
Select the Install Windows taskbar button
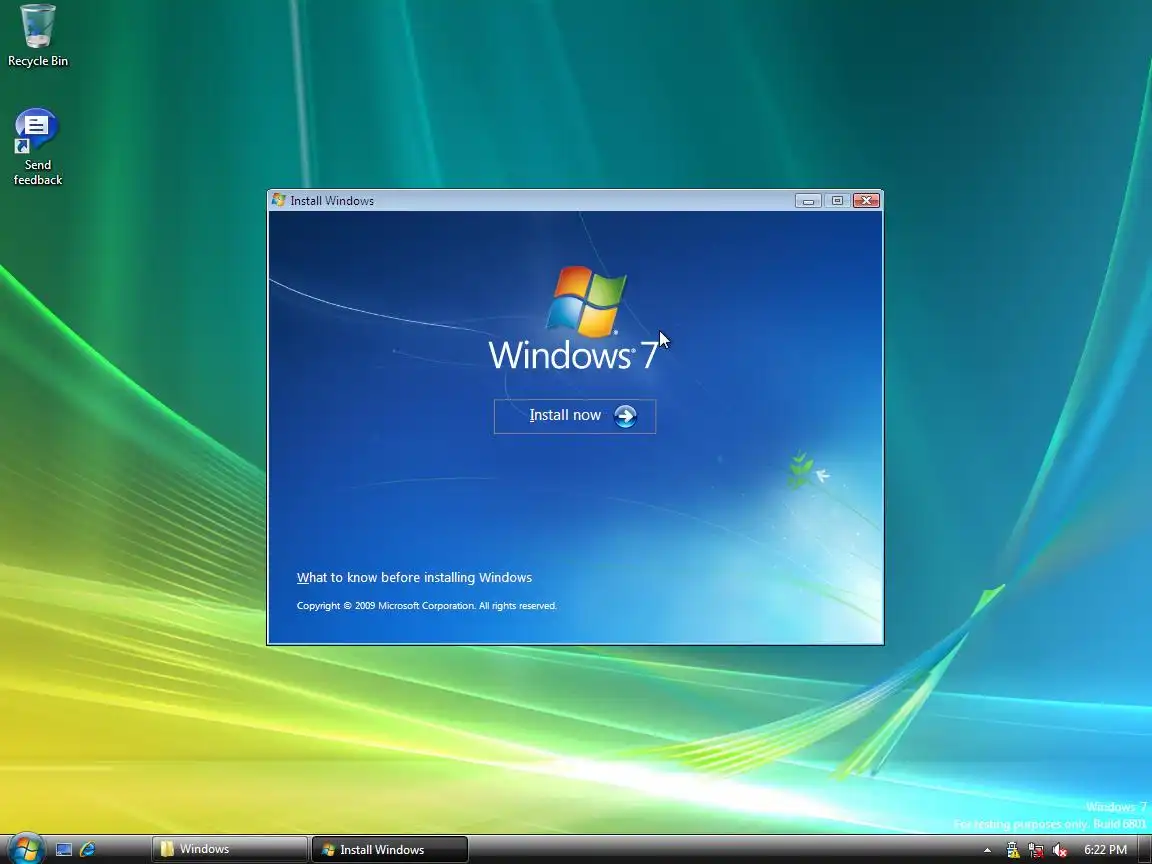click(x=390, y=849)
